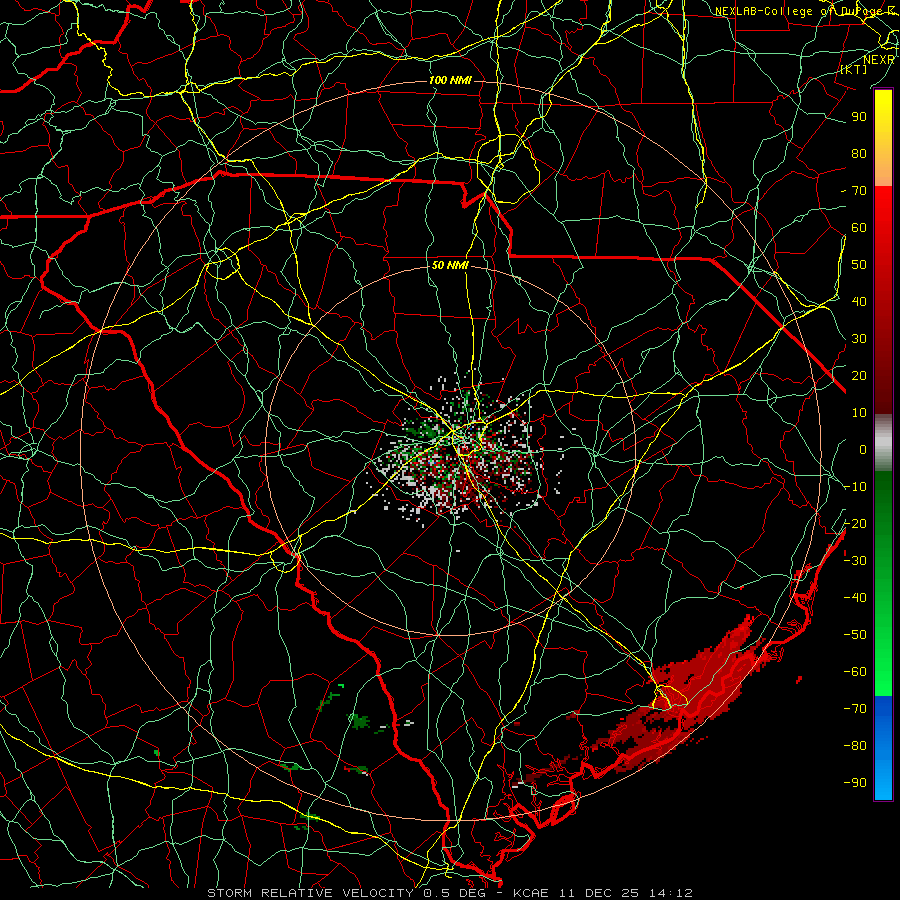
Task: Click the [KT] units label above the color bar
Action: (854, 69)
